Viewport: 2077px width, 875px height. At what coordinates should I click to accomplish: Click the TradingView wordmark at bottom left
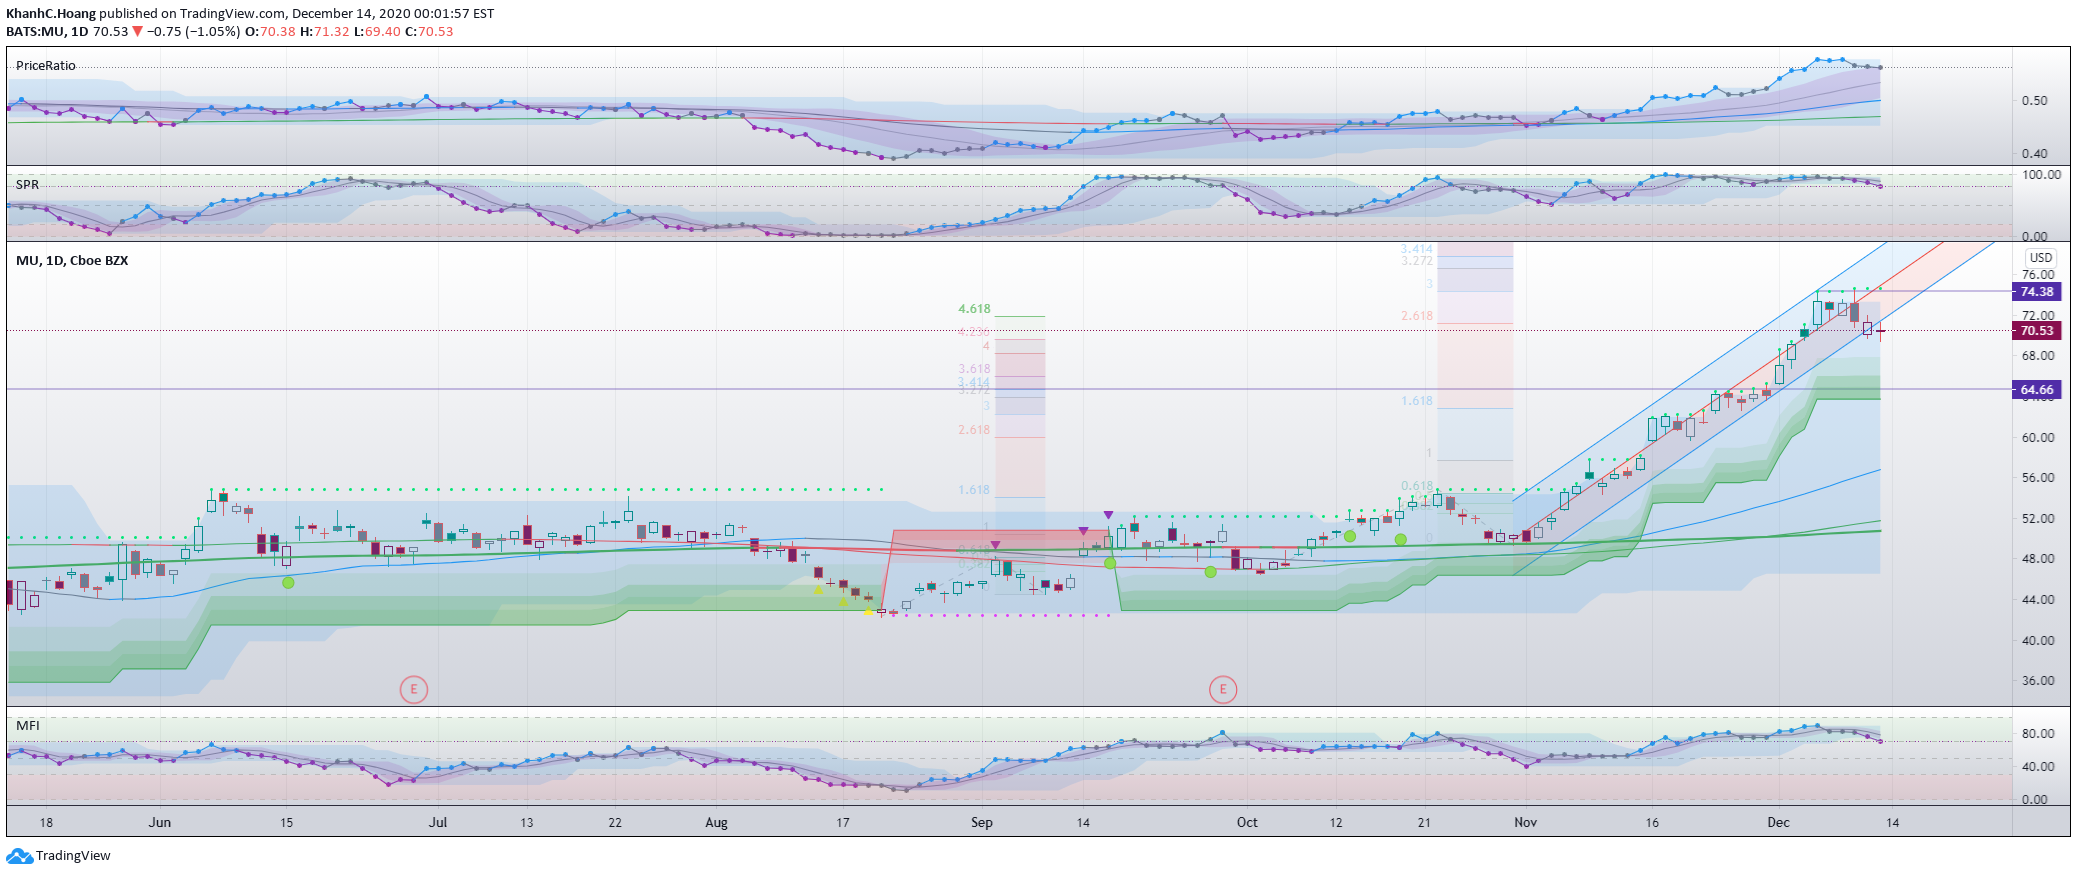point(73,856)
